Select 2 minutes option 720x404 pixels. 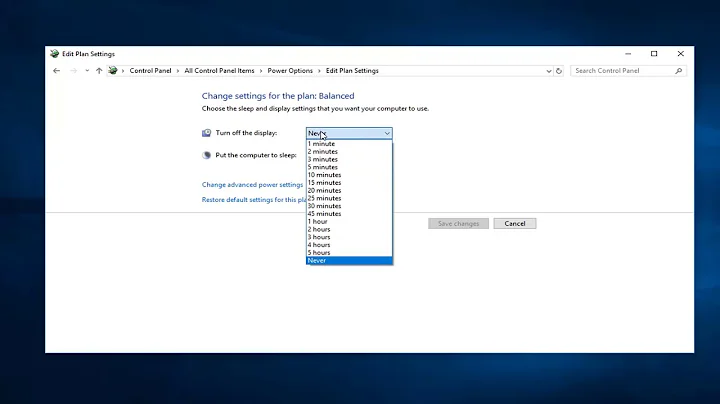point(349,152)
